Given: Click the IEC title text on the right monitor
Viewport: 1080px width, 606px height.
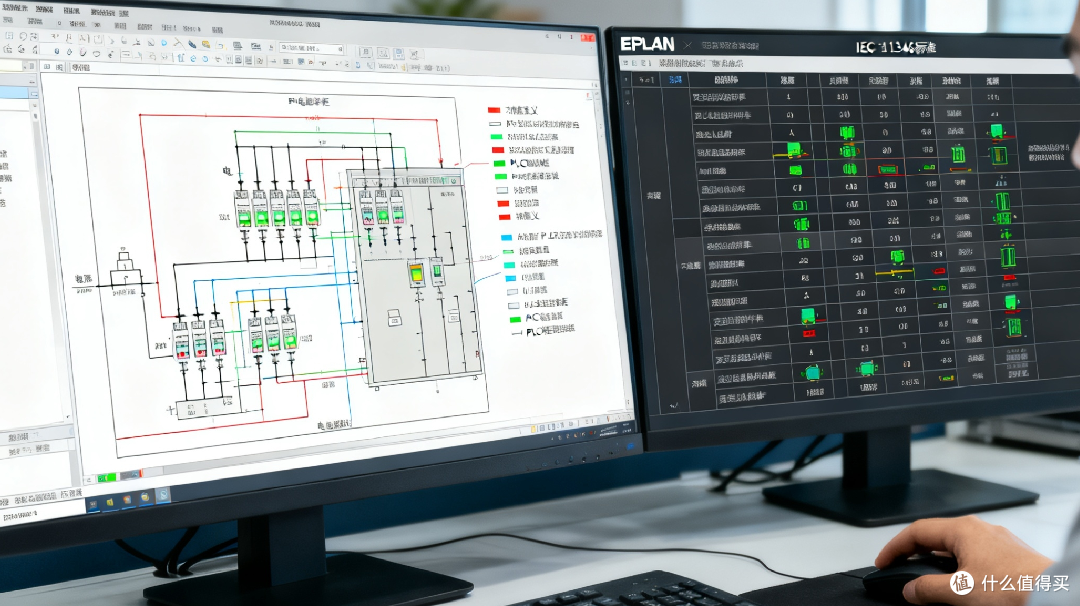Looking at the screenshot, I should click(x=895, y=48).
